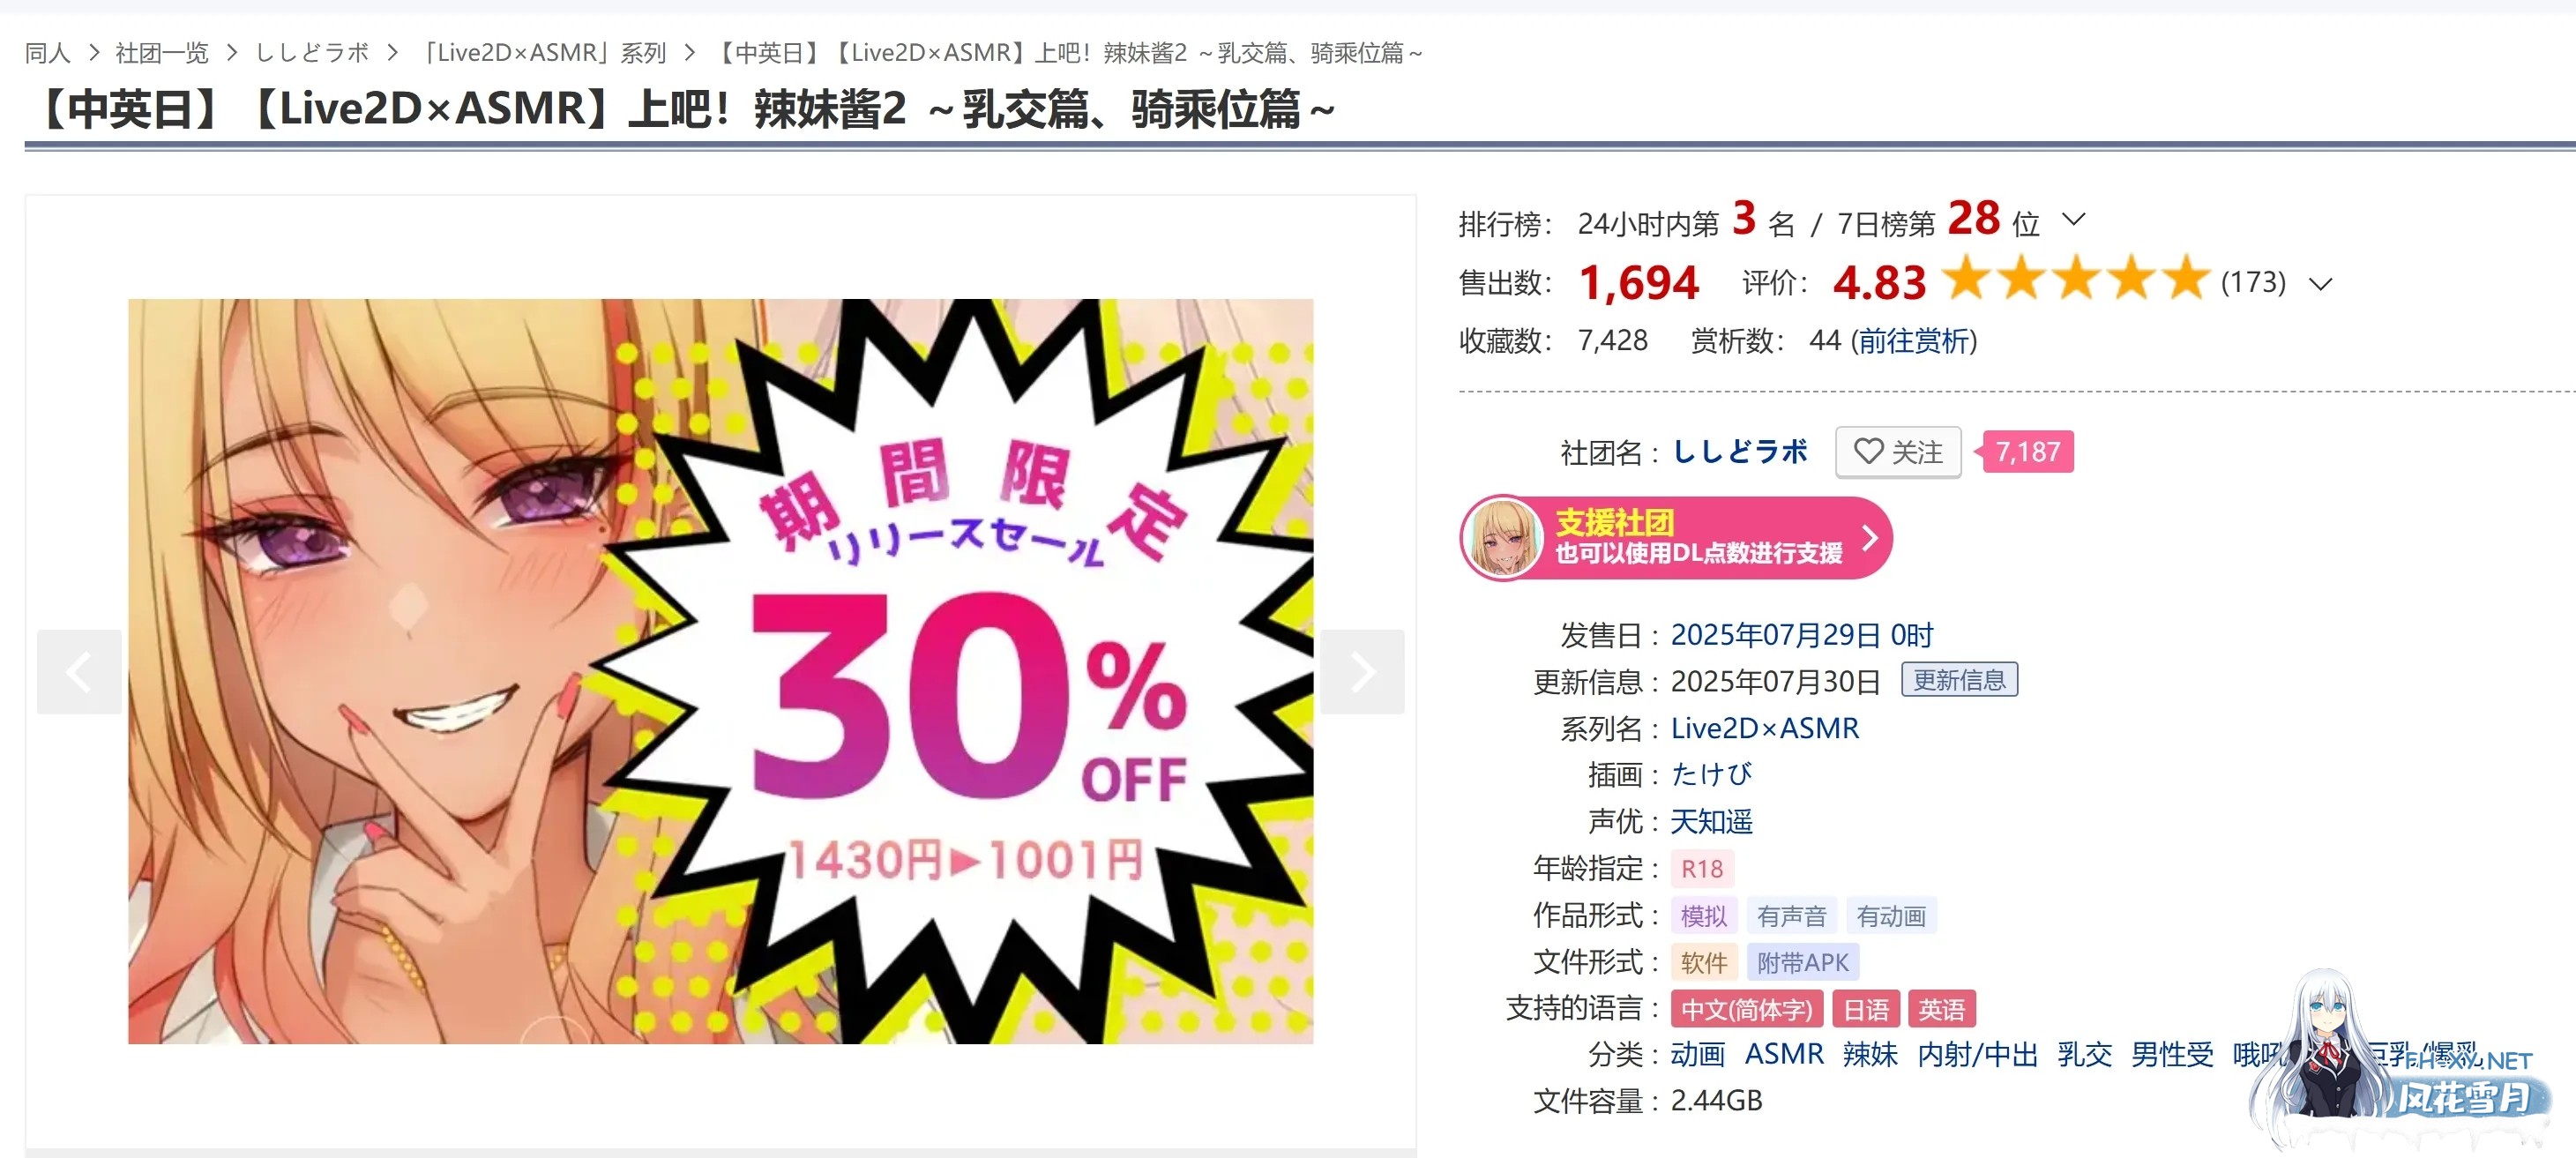Click the five-star rating icons

[2075, 278]
